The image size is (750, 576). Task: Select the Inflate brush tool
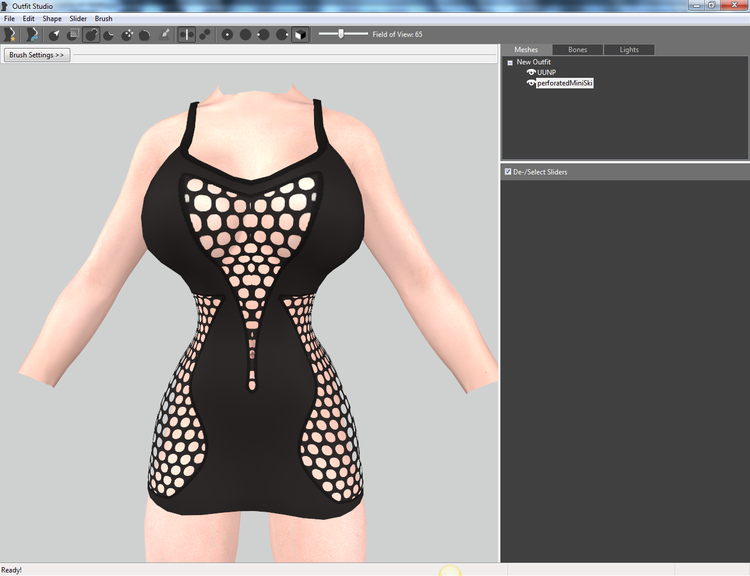(91, 34)
